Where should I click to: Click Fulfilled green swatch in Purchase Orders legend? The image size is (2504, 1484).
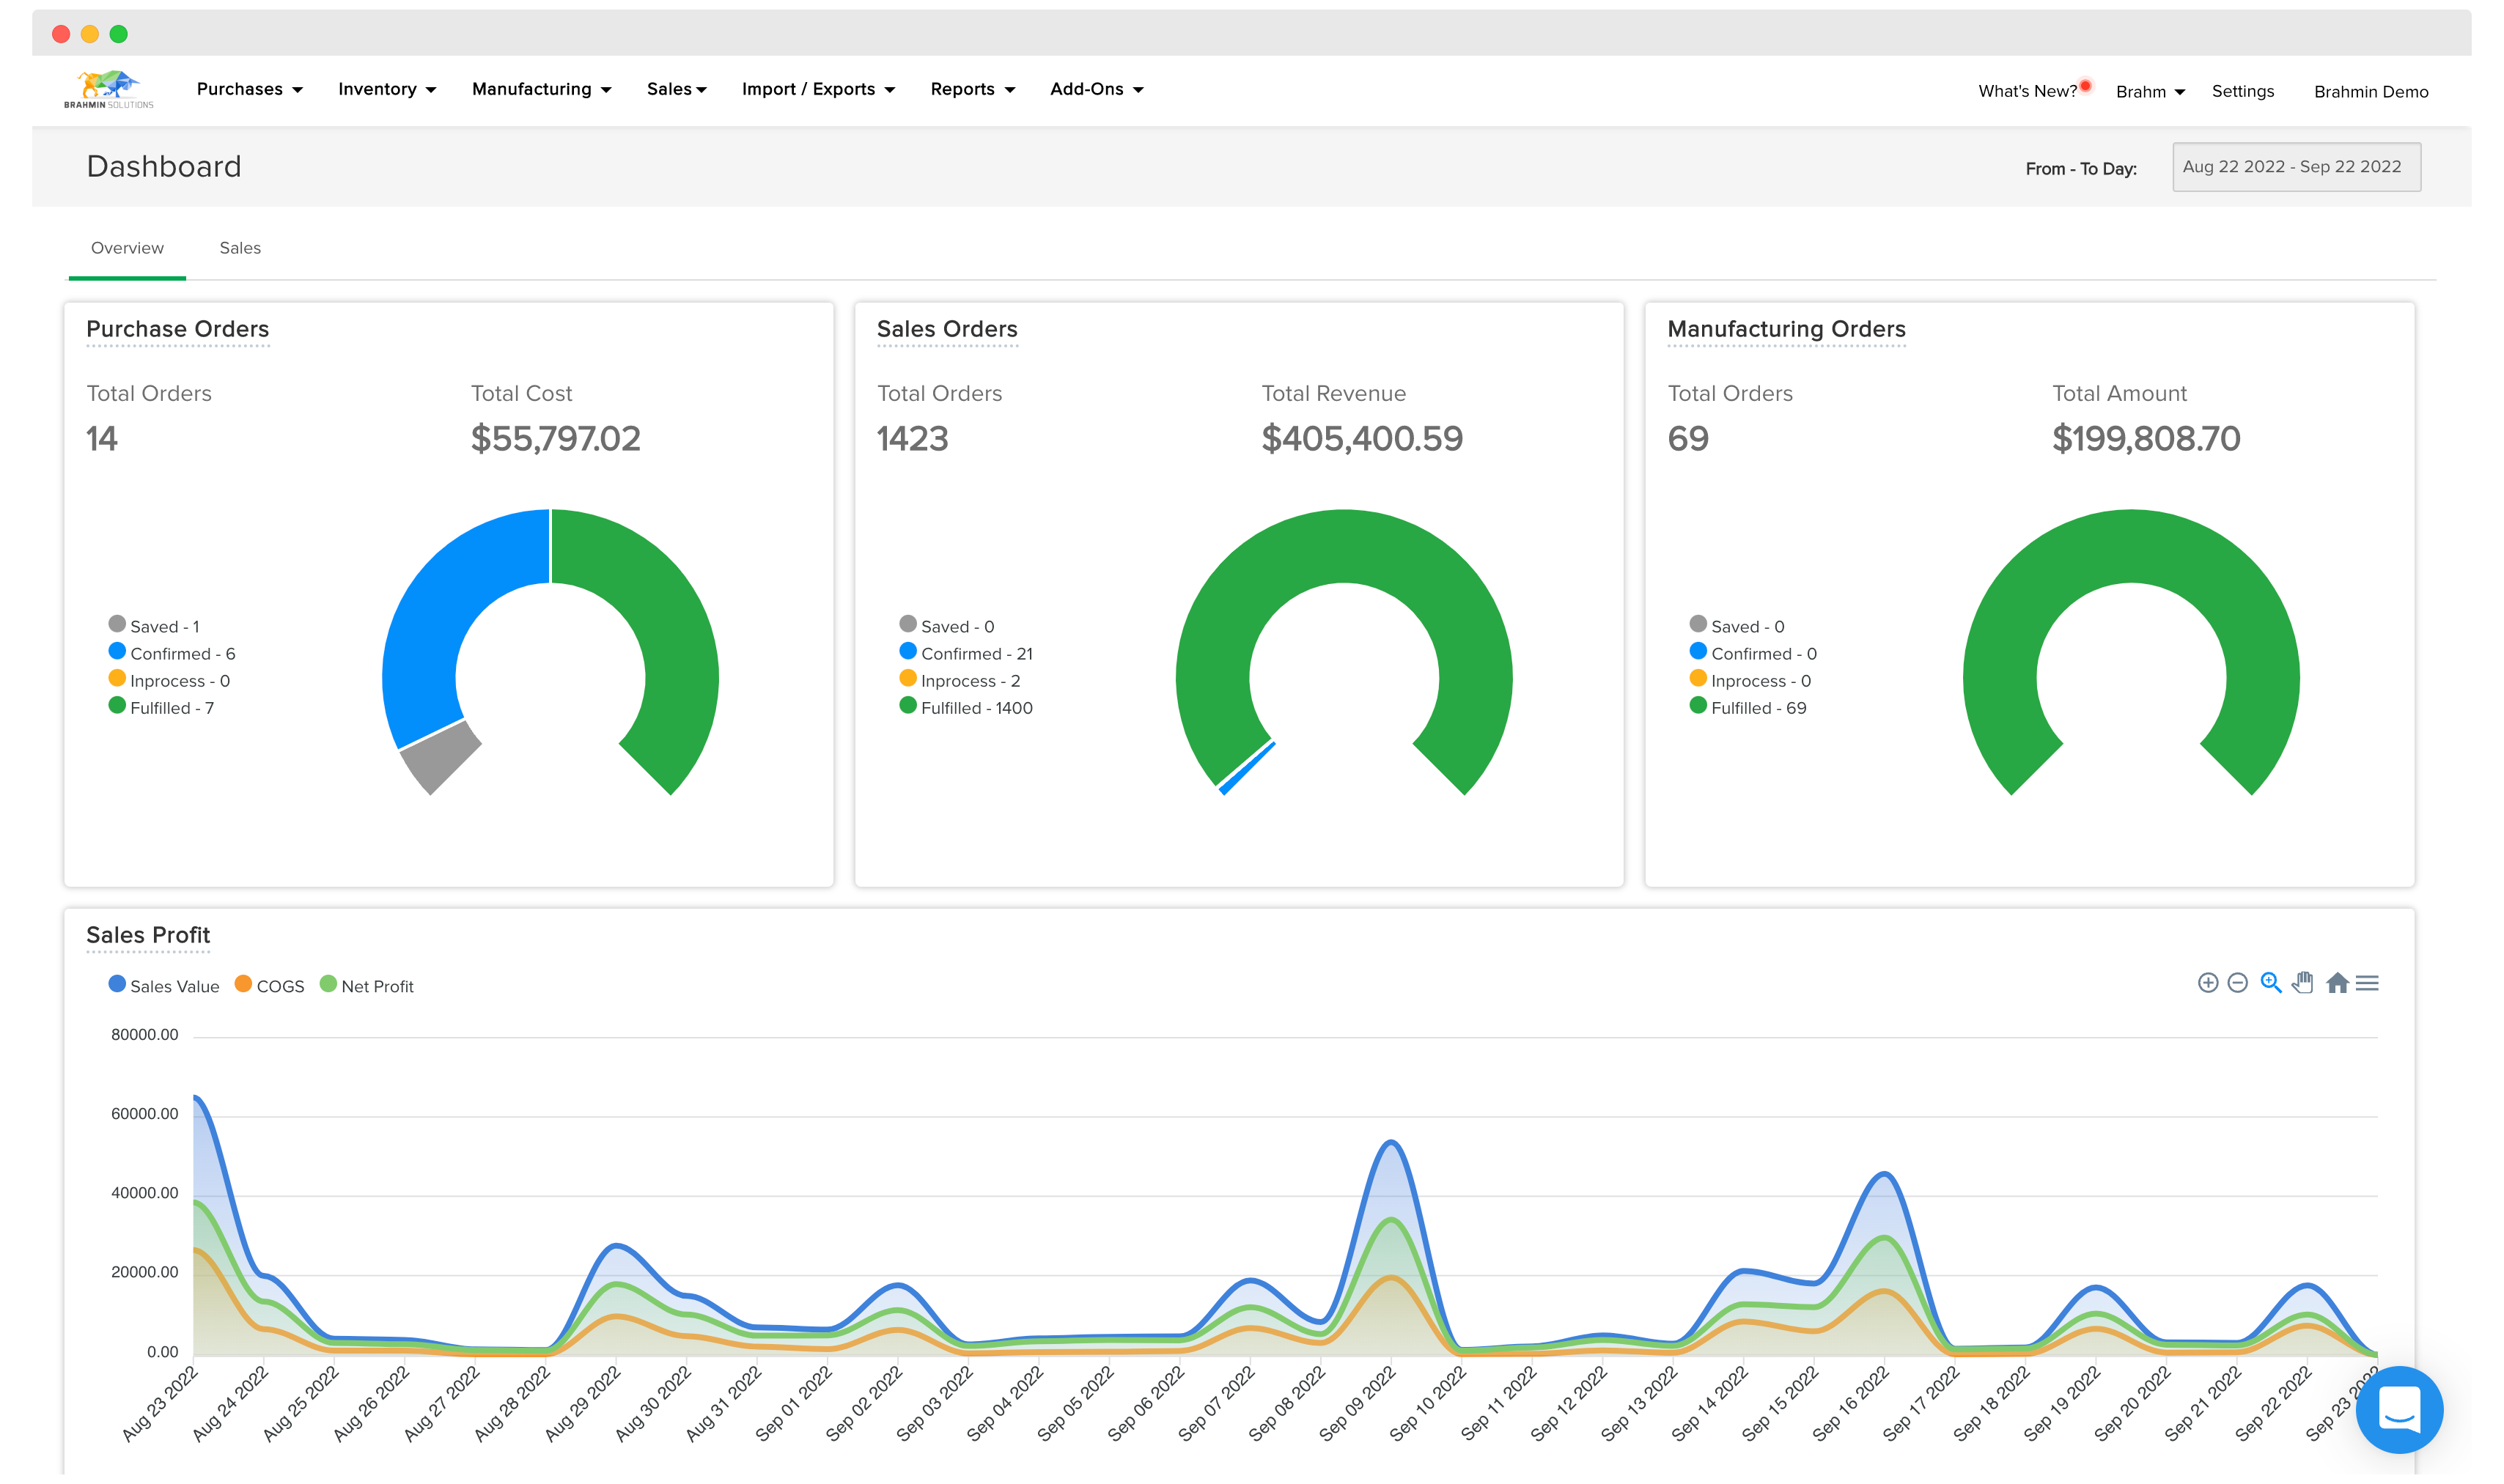pos(117,706)
